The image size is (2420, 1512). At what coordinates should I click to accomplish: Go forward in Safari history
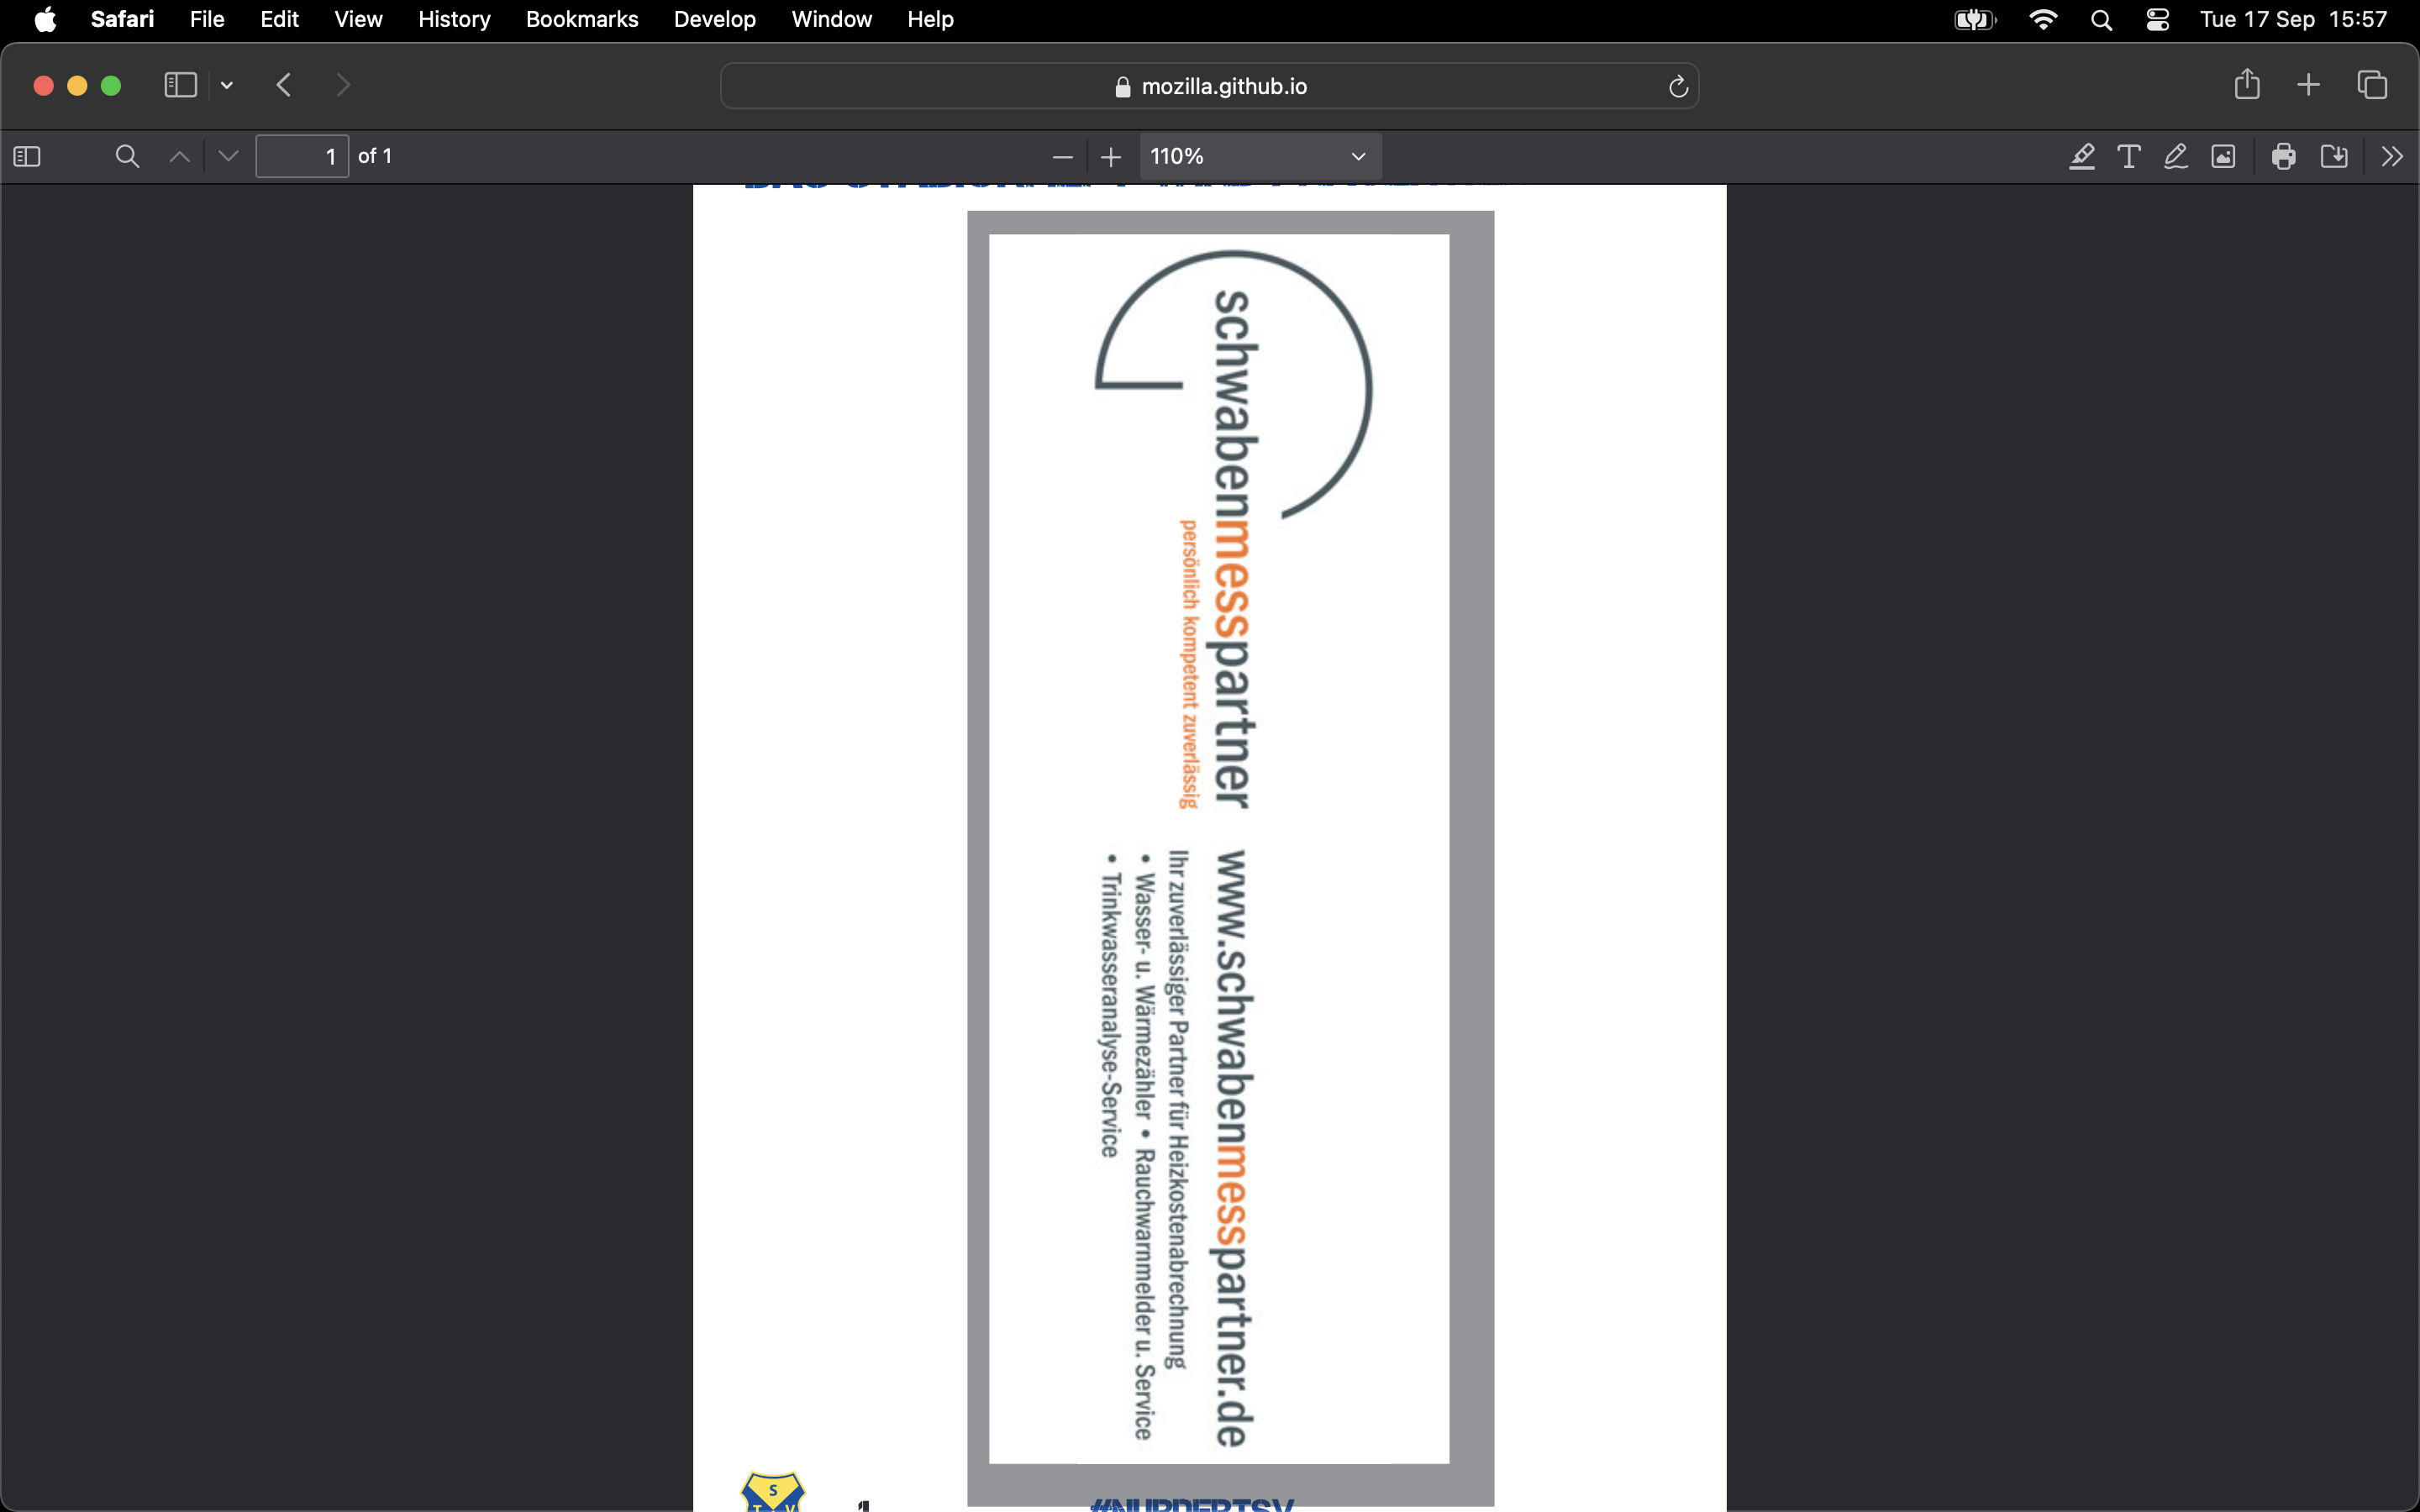tap(343, 85)
